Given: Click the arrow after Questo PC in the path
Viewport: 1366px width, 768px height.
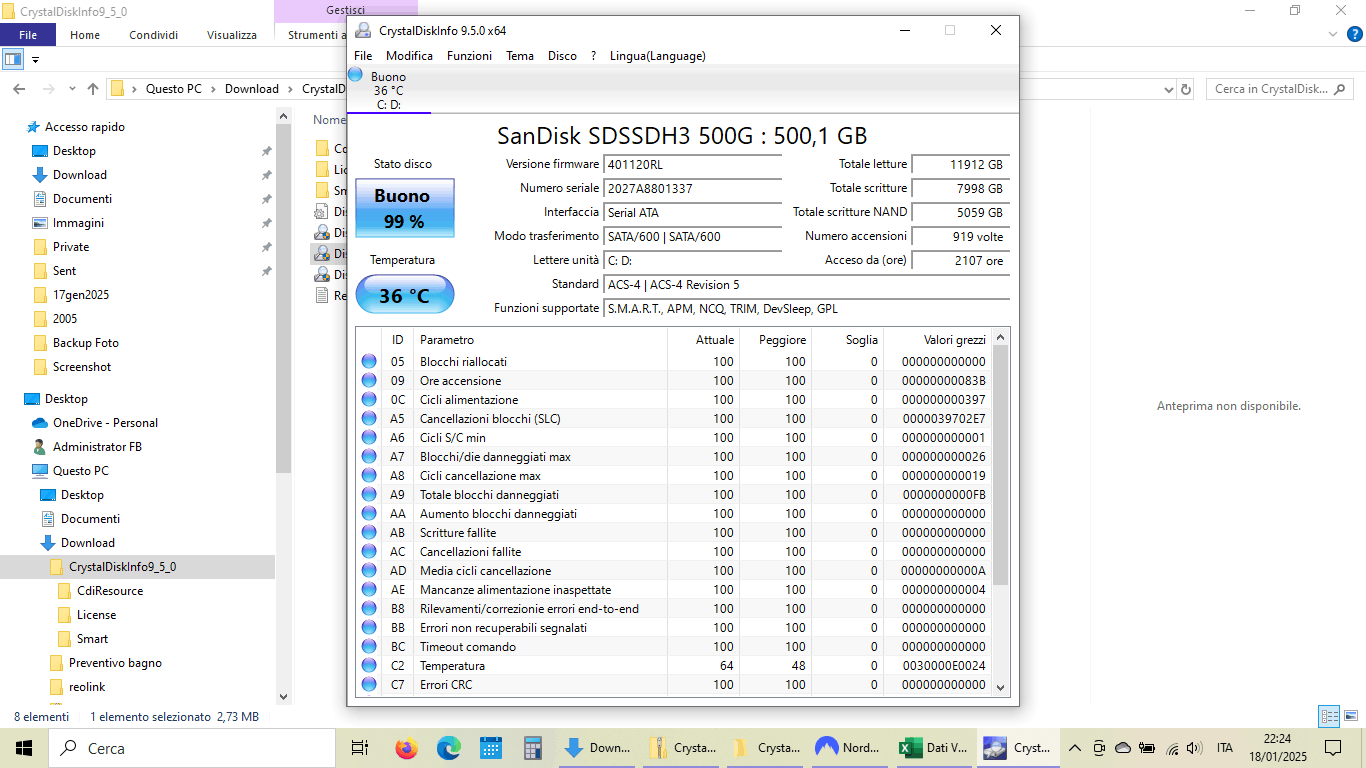Looking at the screenshot, I should click(x=213, y=89).
